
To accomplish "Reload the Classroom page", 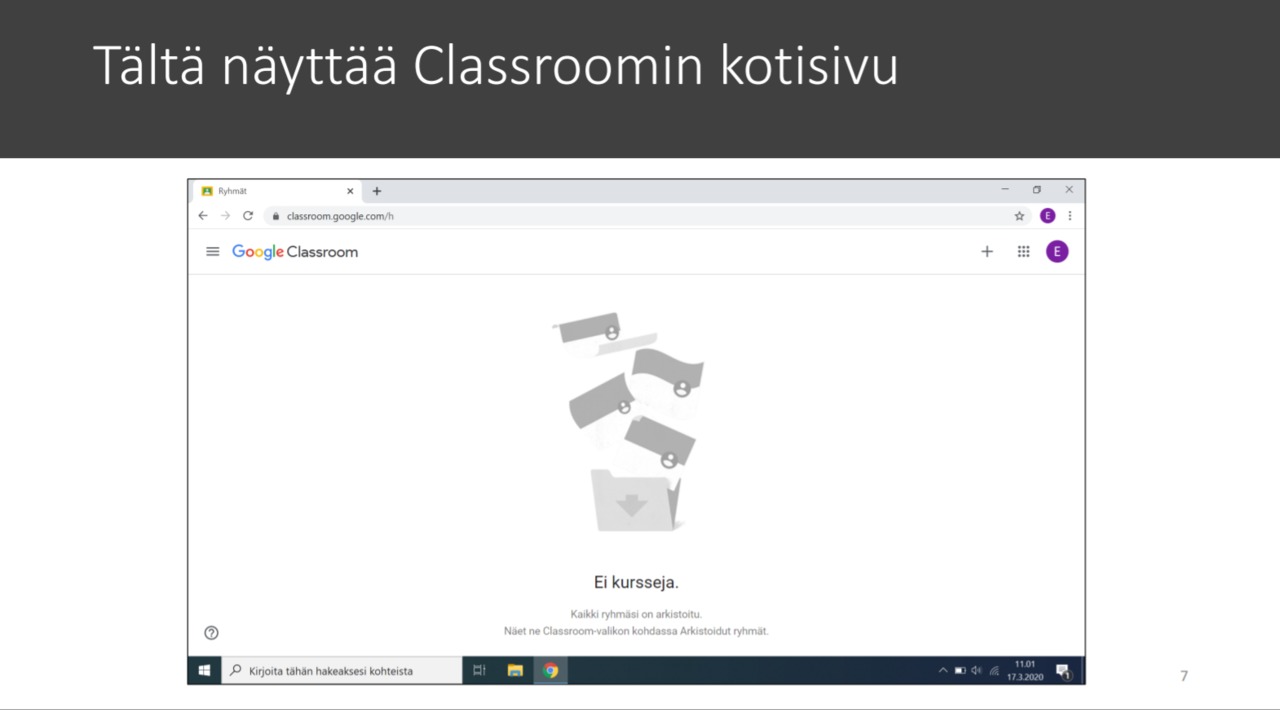I will [248, 215].
